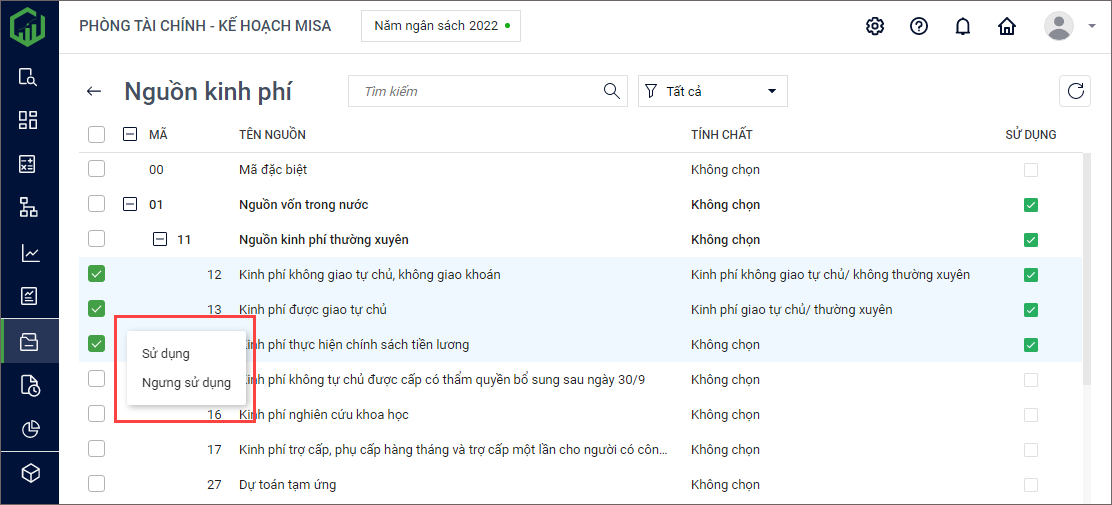
Task: Open the Tất cả filter dropdown
Action: (712, 91)
